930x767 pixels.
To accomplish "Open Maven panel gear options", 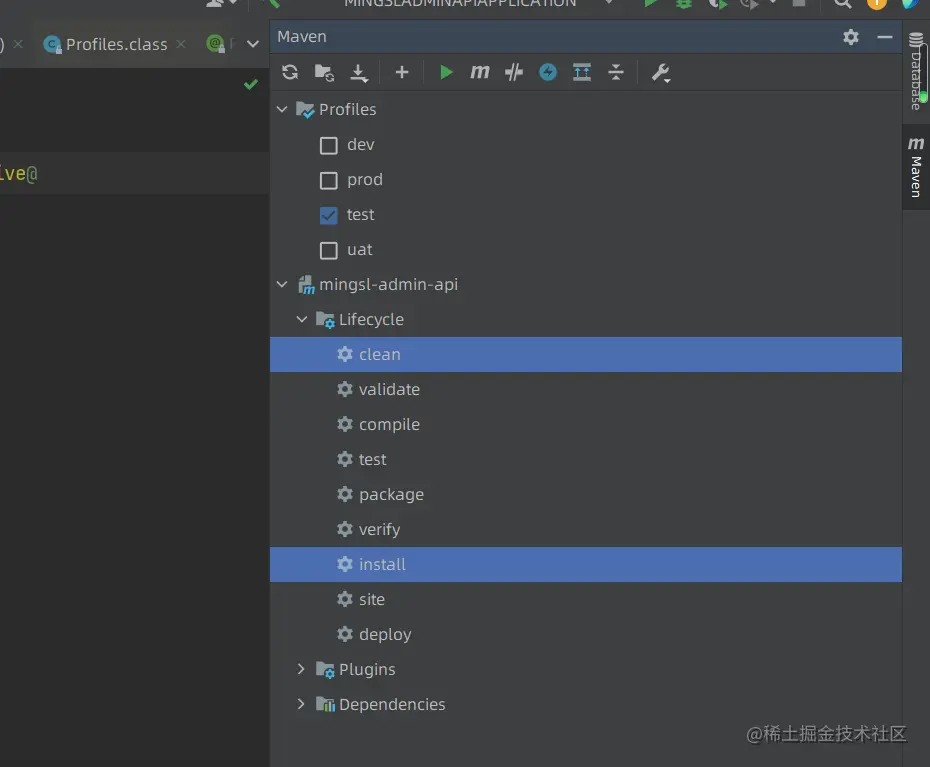I will click(851, 37).
